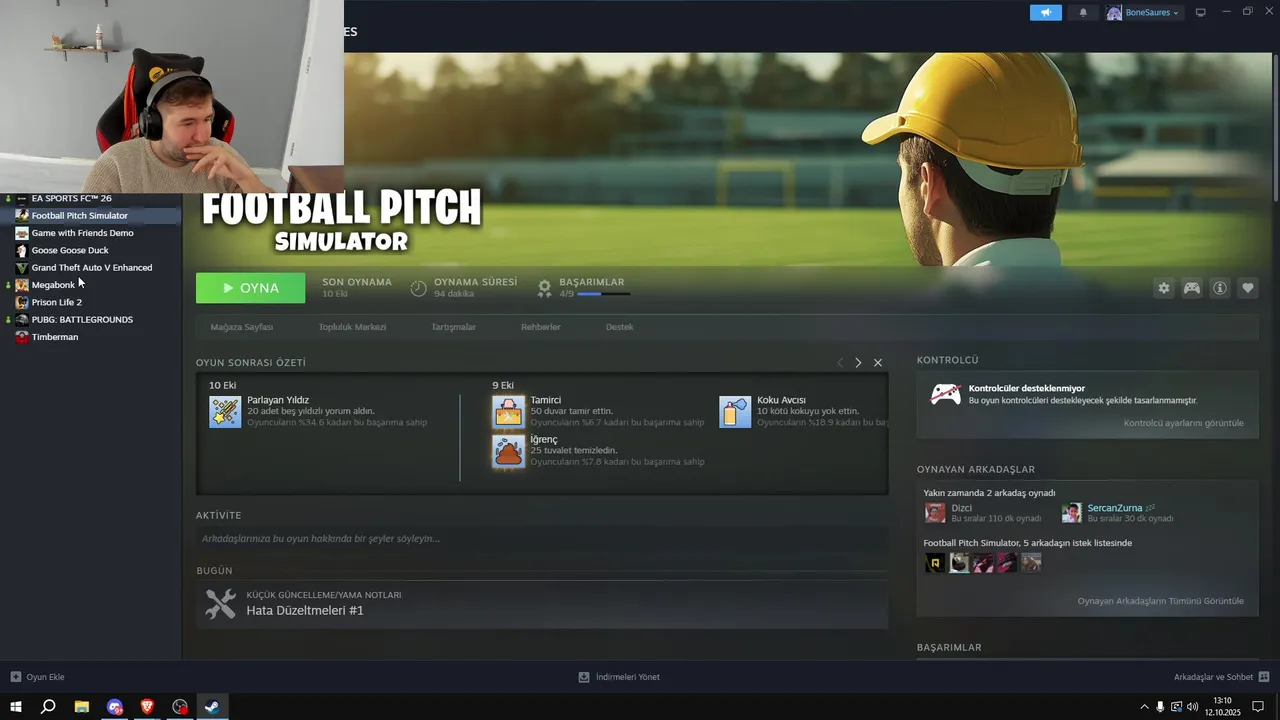This screenshot has width=1280, height=720.
Task: Open İndirmeleri Yönet downloads manager
Action: coord(619,677)
